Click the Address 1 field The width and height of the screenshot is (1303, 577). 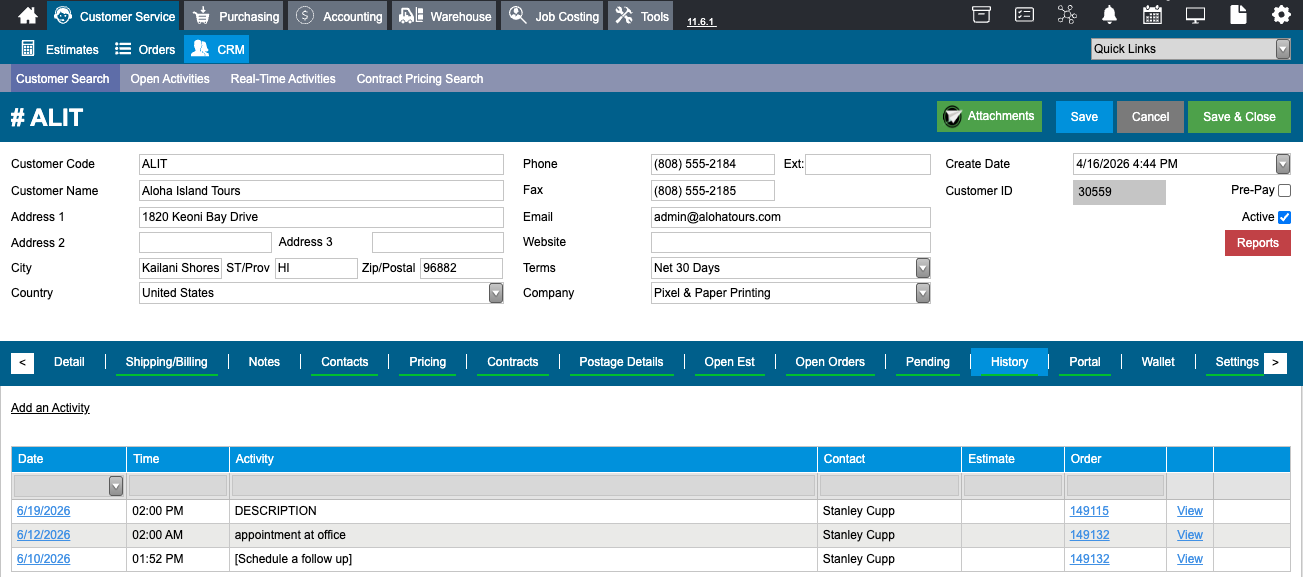point(321,217)
